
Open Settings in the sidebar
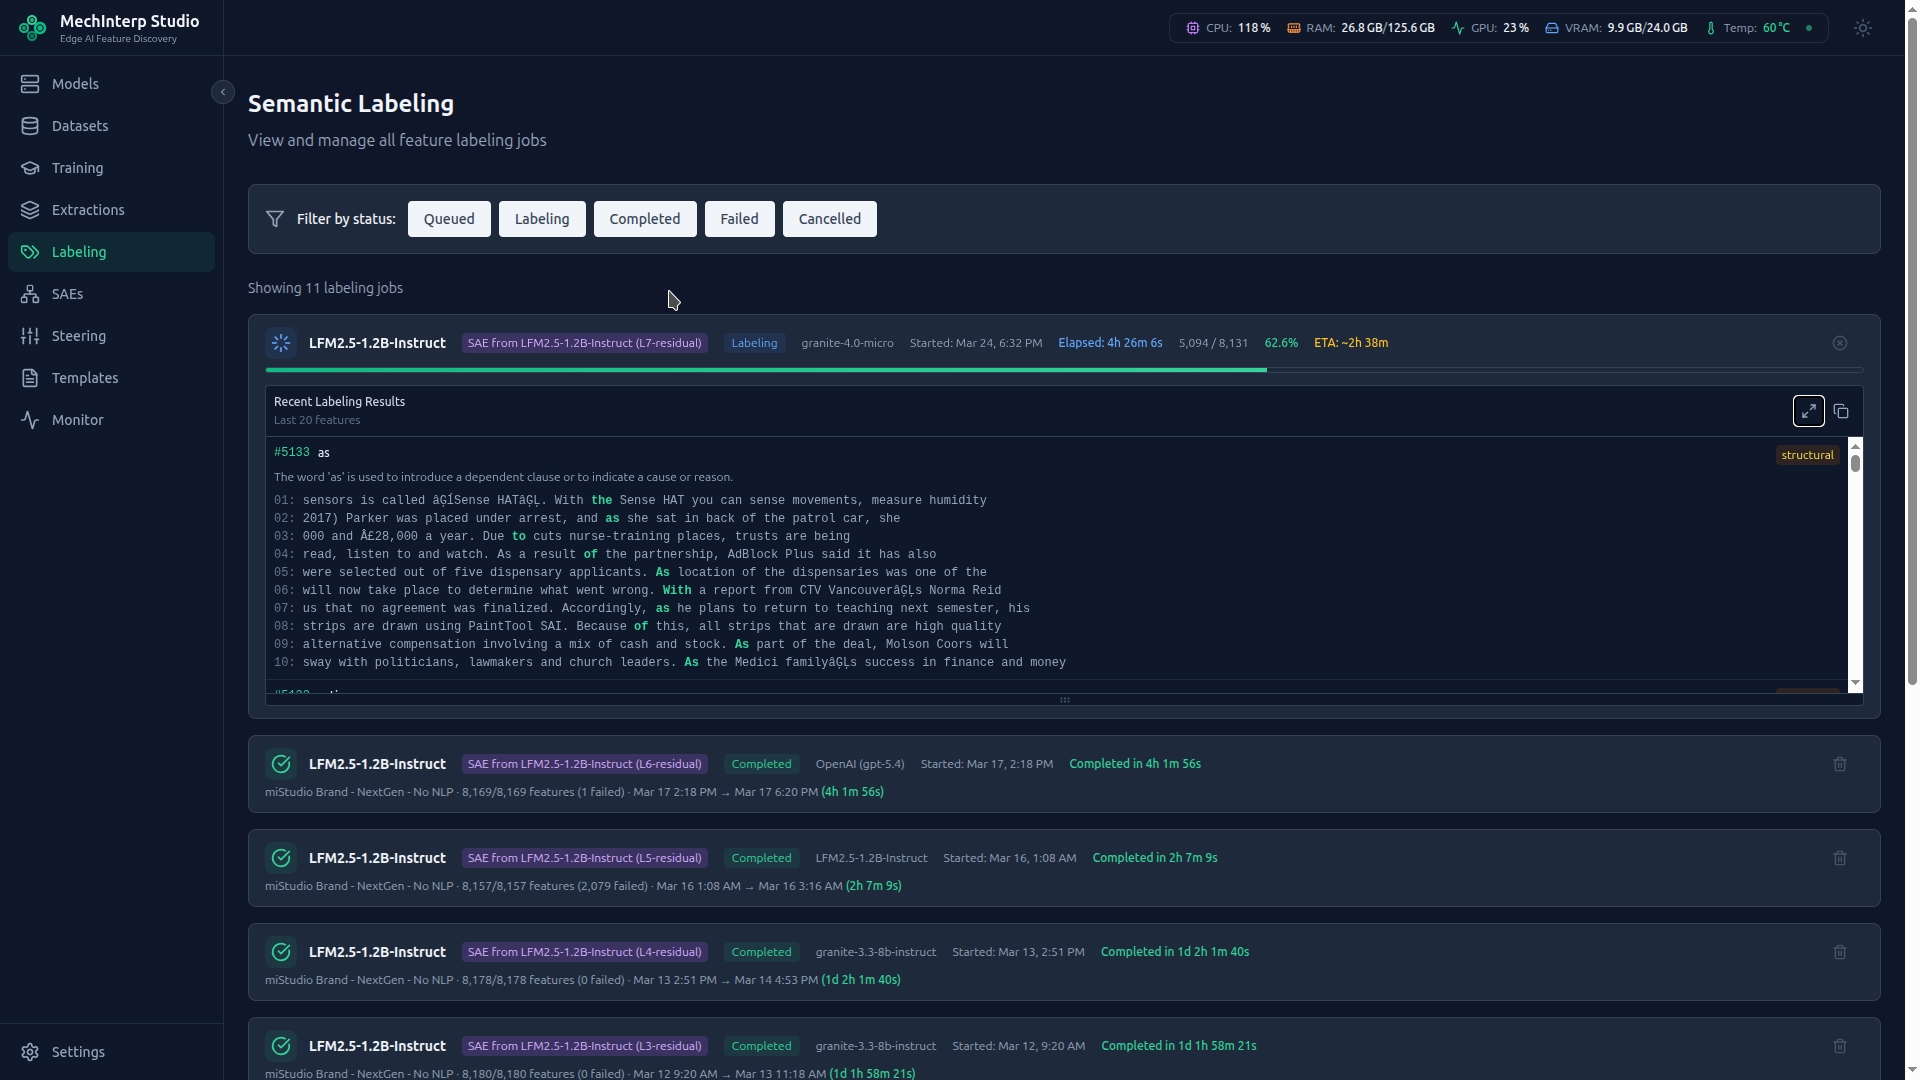[111, 1052]
